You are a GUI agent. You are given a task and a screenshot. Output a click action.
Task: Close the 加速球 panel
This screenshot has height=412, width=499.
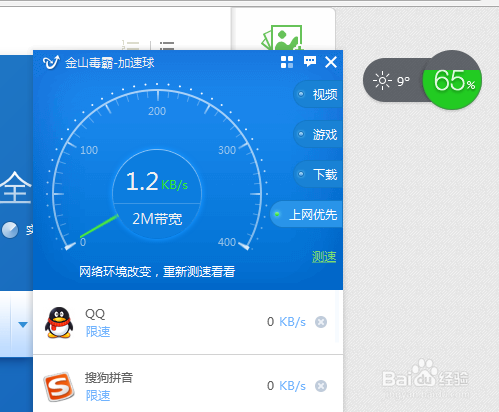[x=331, y=62]
